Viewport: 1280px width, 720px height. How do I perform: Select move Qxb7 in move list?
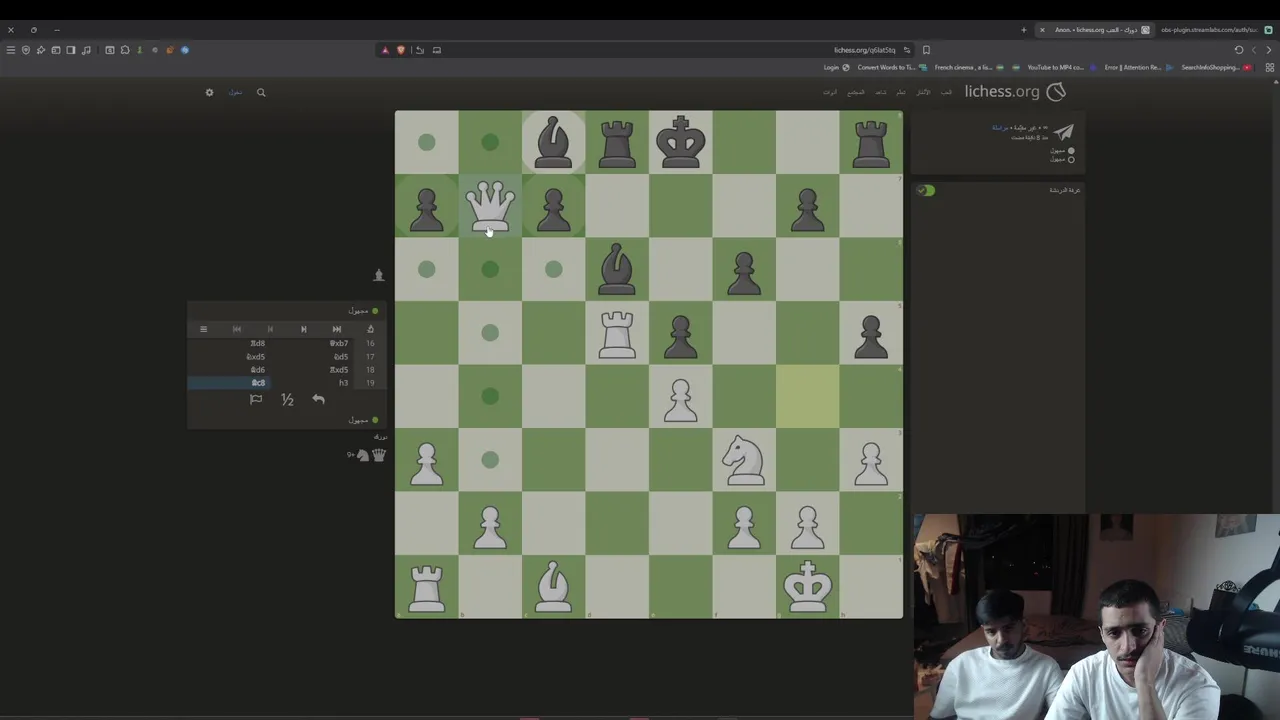click(x=339, y=343)
